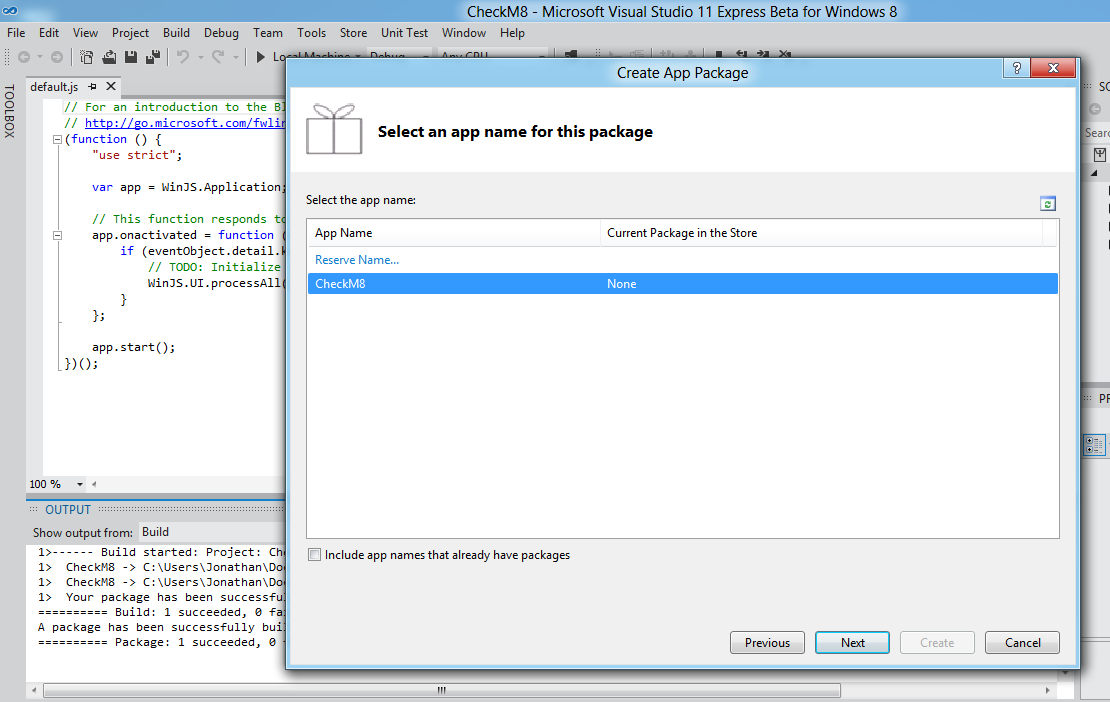Open help with the dialog's question mark
1110x702 pixels.
pos(1017,68)
